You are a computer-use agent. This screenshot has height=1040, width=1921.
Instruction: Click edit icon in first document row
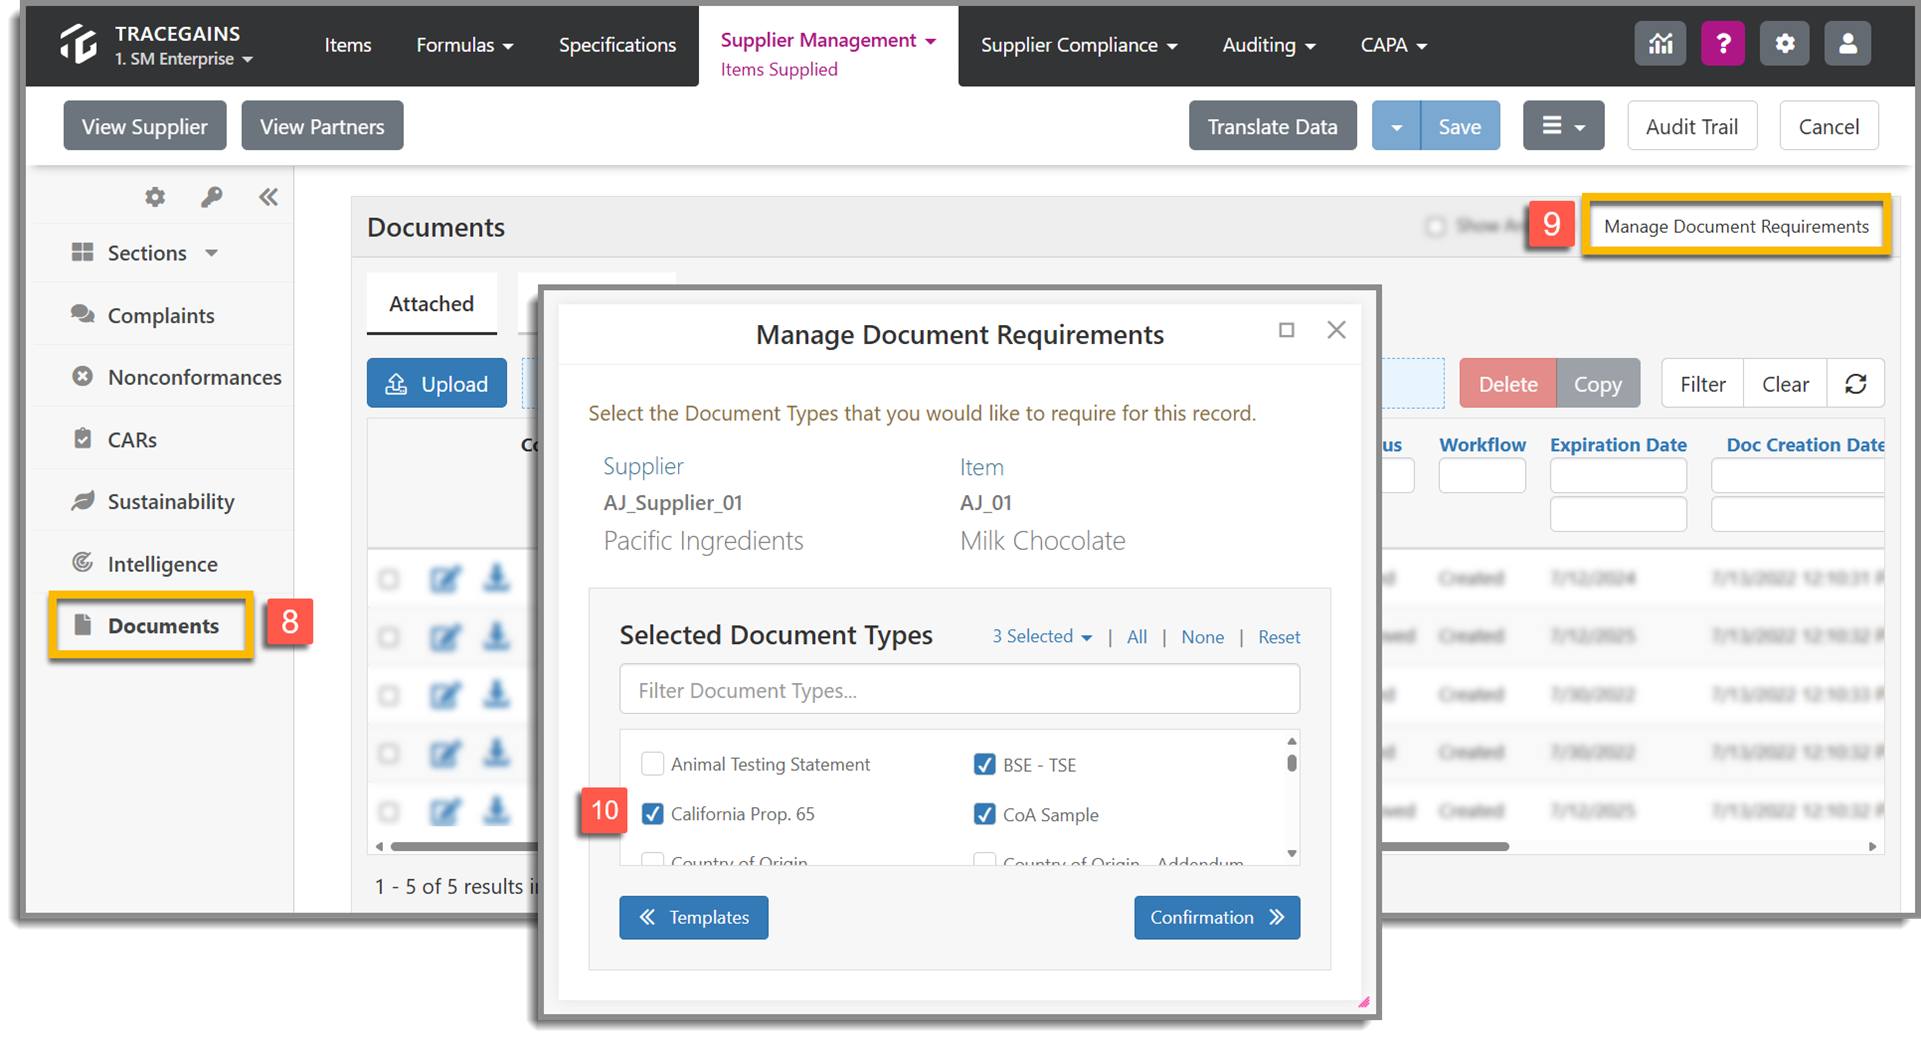pos(445,579)
